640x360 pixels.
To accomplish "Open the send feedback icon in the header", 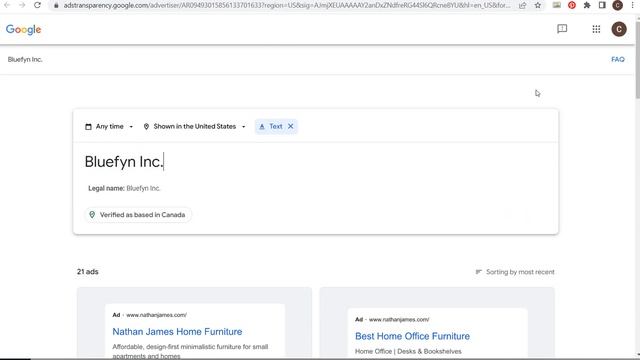I will pos(562,29).
